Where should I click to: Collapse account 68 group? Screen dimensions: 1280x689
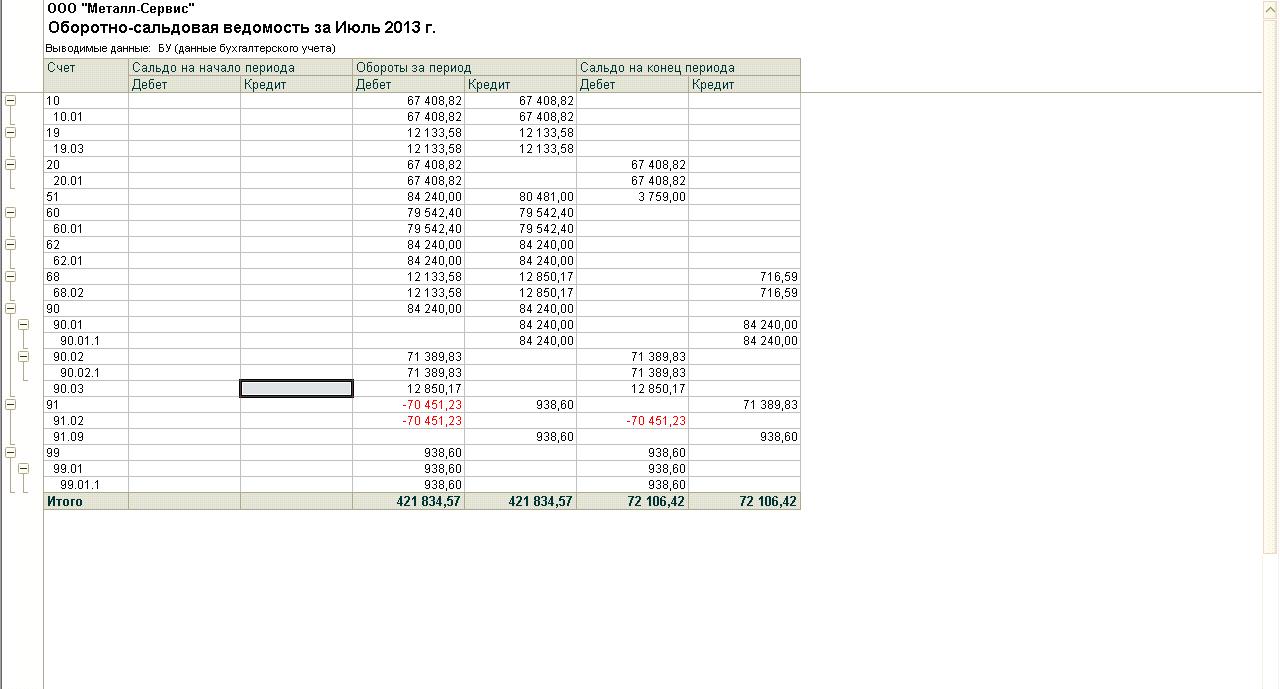(x=11, y=276)
